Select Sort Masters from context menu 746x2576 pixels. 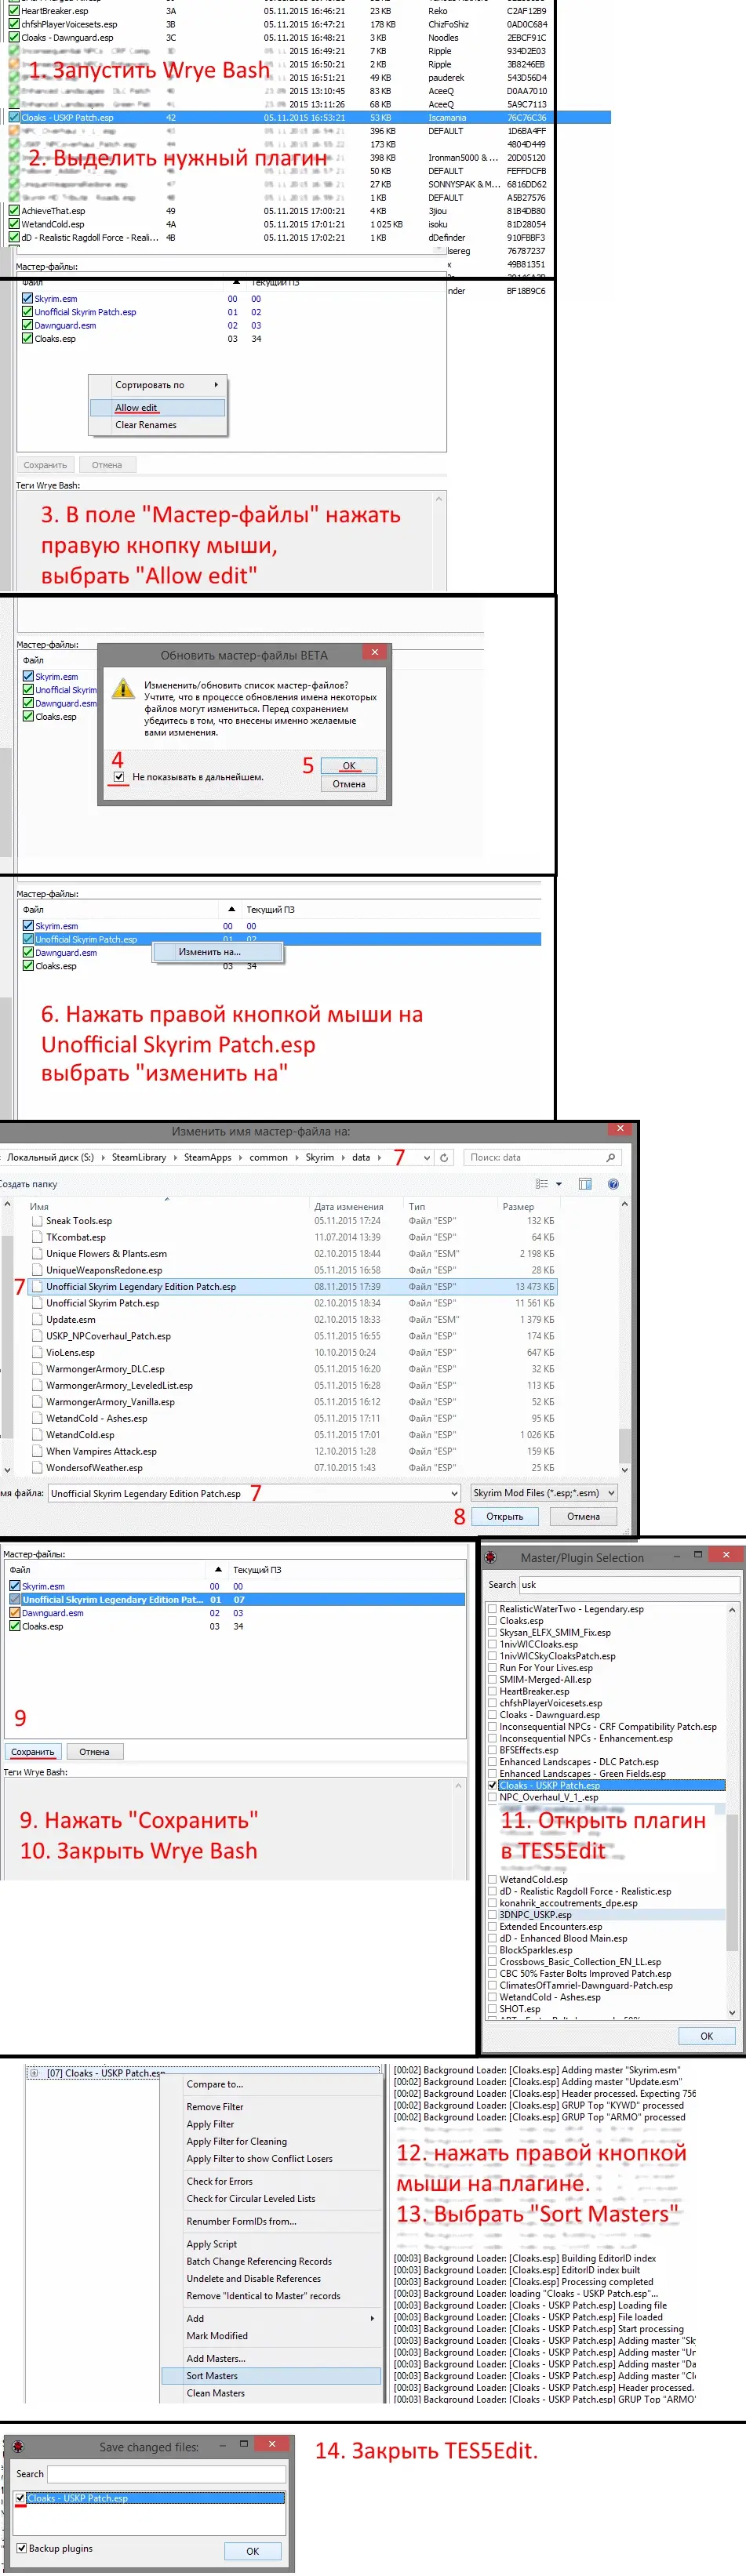pyautogui.click(x=212, y=2375)
